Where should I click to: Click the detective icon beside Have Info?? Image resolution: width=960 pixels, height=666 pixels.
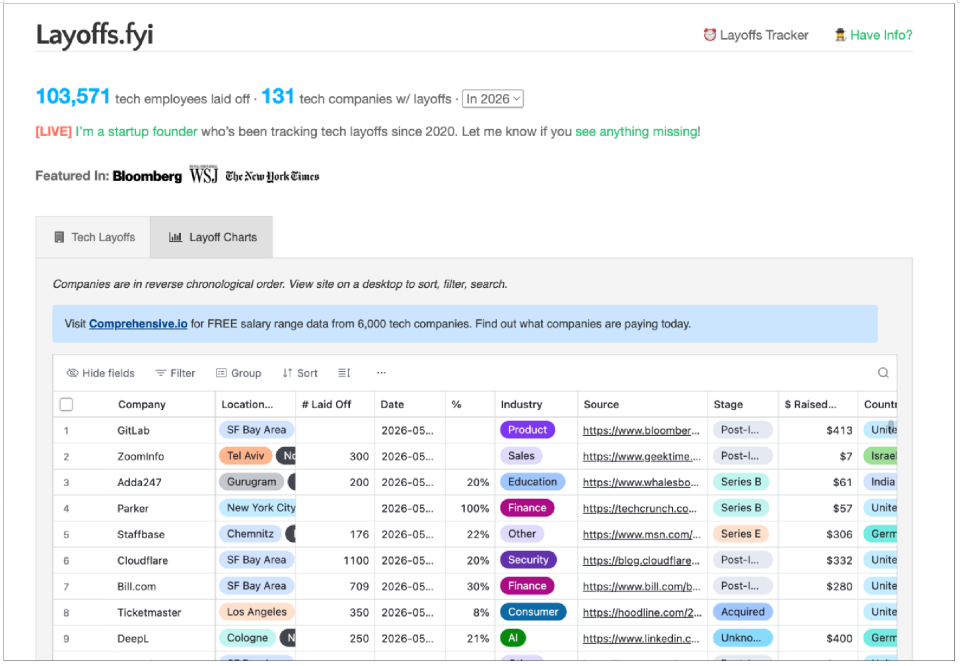[x=841, y=35]
